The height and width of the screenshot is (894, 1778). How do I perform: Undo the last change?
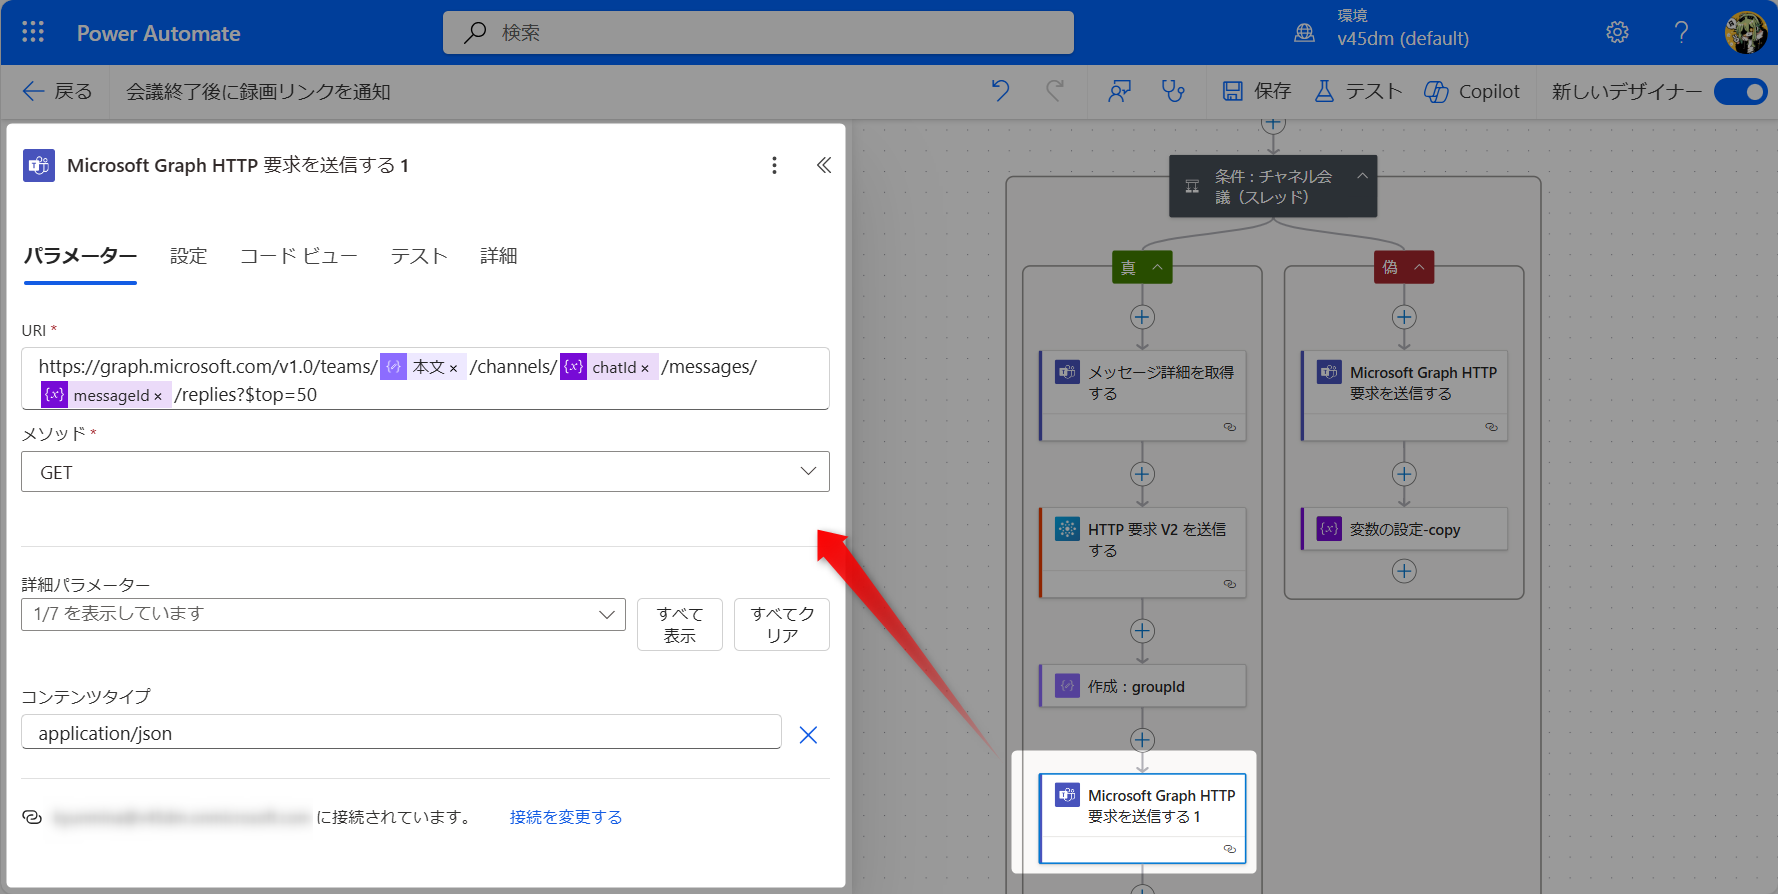(x=1000, y=91)
